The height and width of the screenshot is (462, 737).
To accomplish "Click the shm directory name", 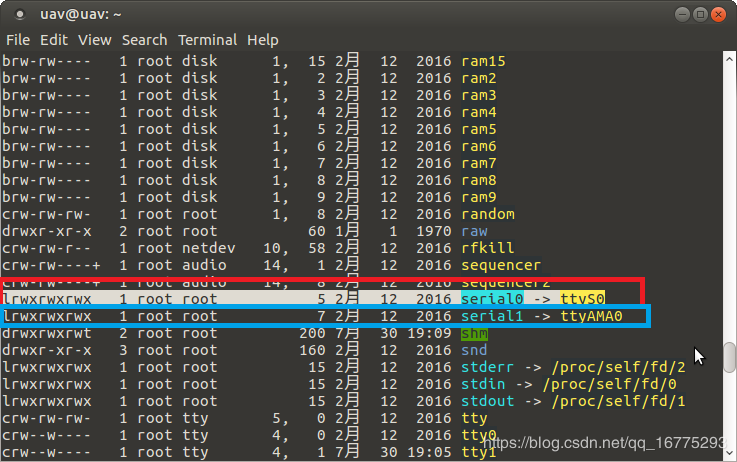I will (474, 333).
